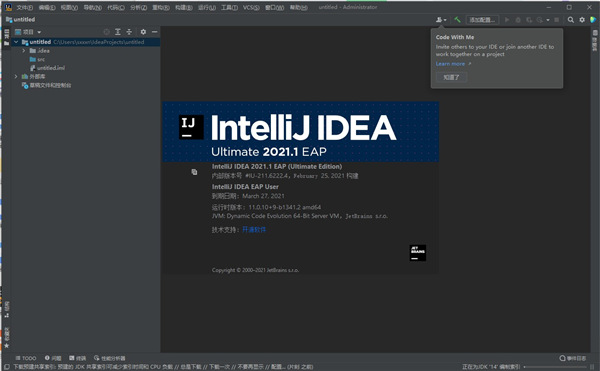
Task: Click the Run triangle icon in toolbar
Action: 507,20
